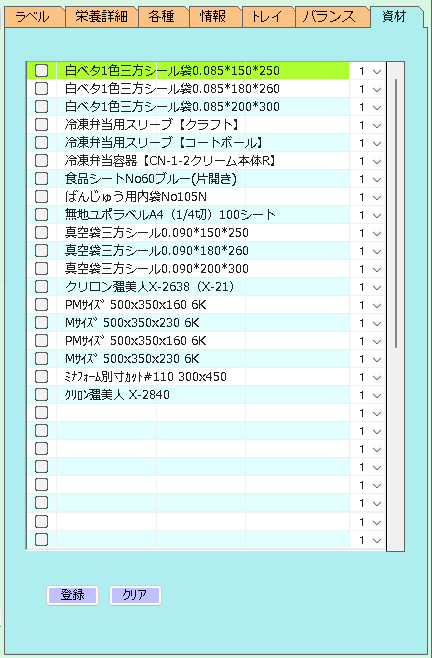Screen dimensions: 432x658
Task: Tick checkbox for ミナフォーム別寸カット#110 300x450
Action: [41, 376]
